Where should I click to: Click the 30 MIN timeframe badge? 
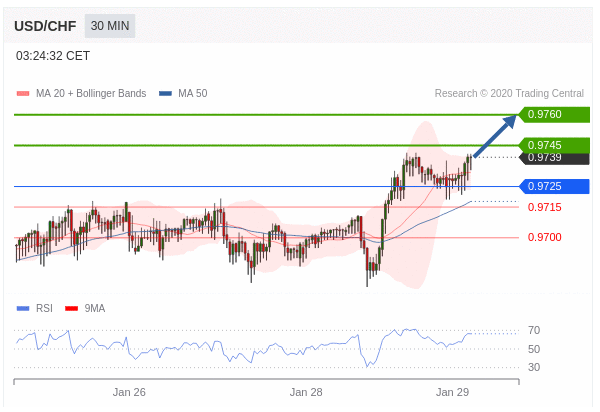(110, 26)
